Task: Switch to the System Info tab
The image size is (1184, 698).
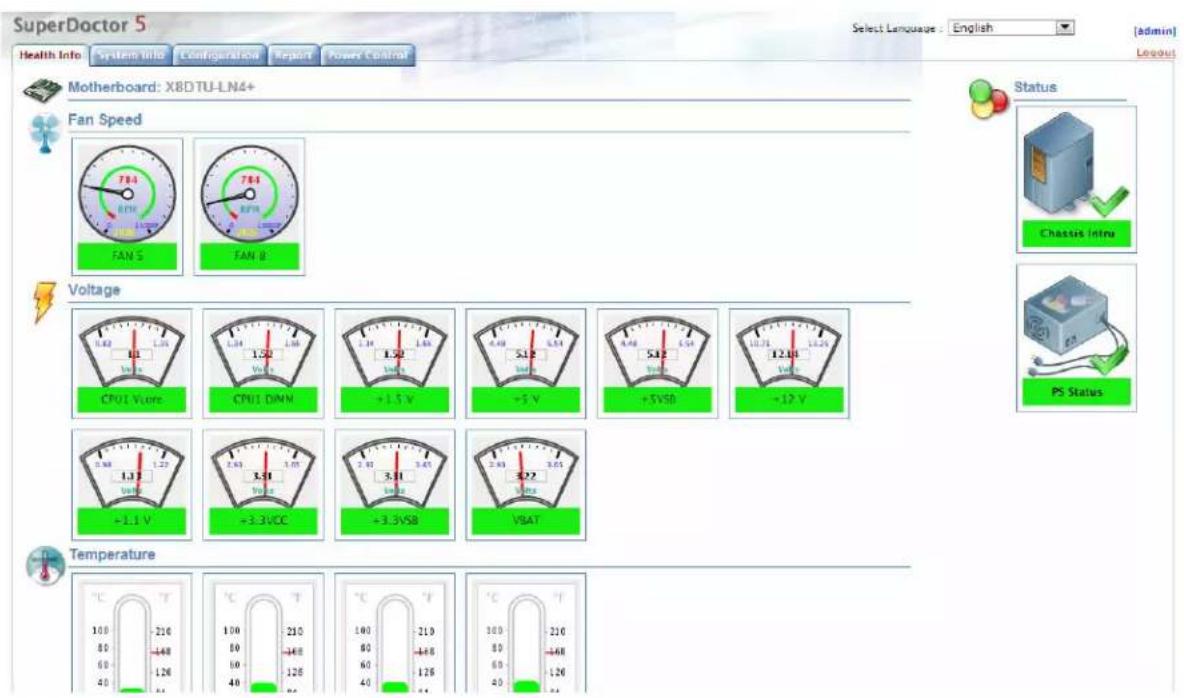Action: pyautogui.click(x=131, y=55)
